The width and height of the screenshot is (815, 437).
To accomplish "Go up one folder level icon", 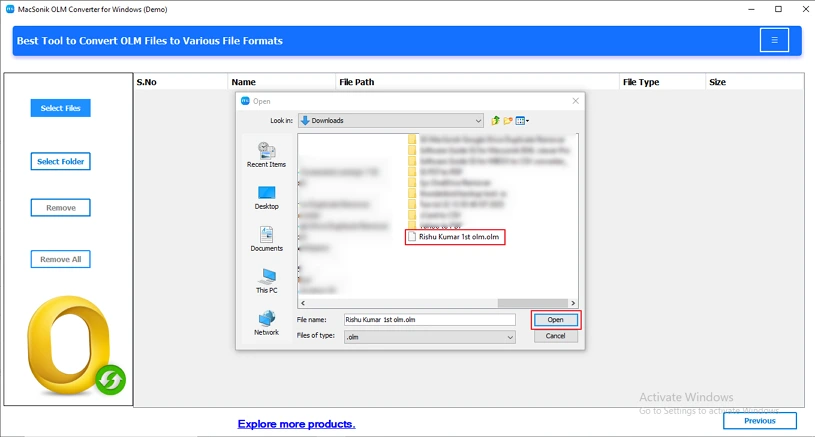I will click(495, 121).
